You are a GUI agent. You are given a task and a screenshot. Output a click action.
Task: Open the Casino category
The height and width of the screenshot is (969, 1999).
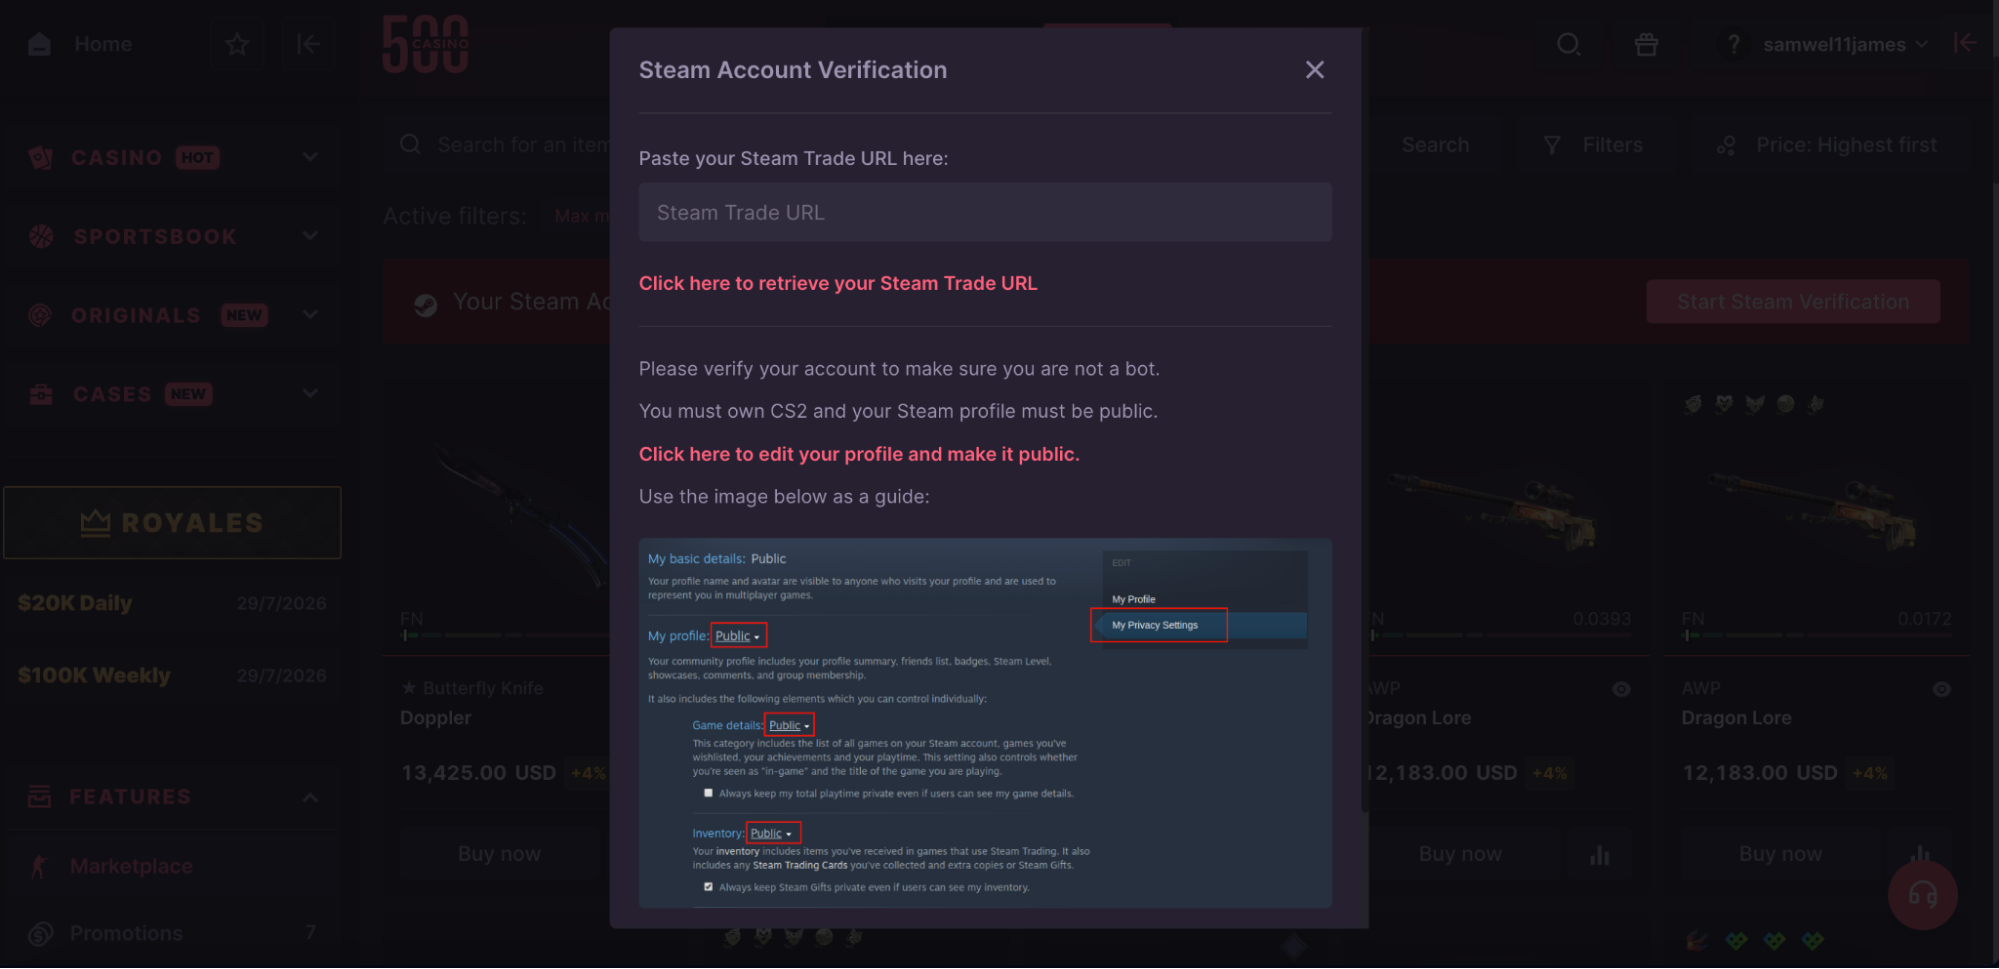[x=116, y=157]
